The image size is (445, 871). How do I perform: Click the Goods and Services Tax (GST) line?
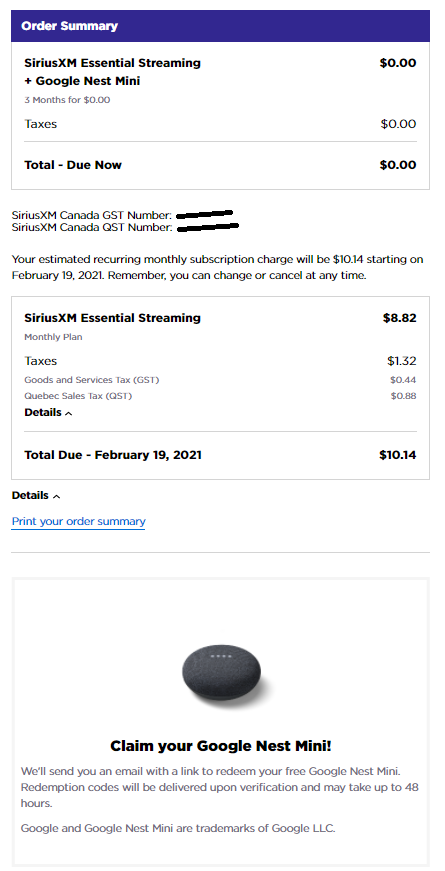(x=221, y=380)
